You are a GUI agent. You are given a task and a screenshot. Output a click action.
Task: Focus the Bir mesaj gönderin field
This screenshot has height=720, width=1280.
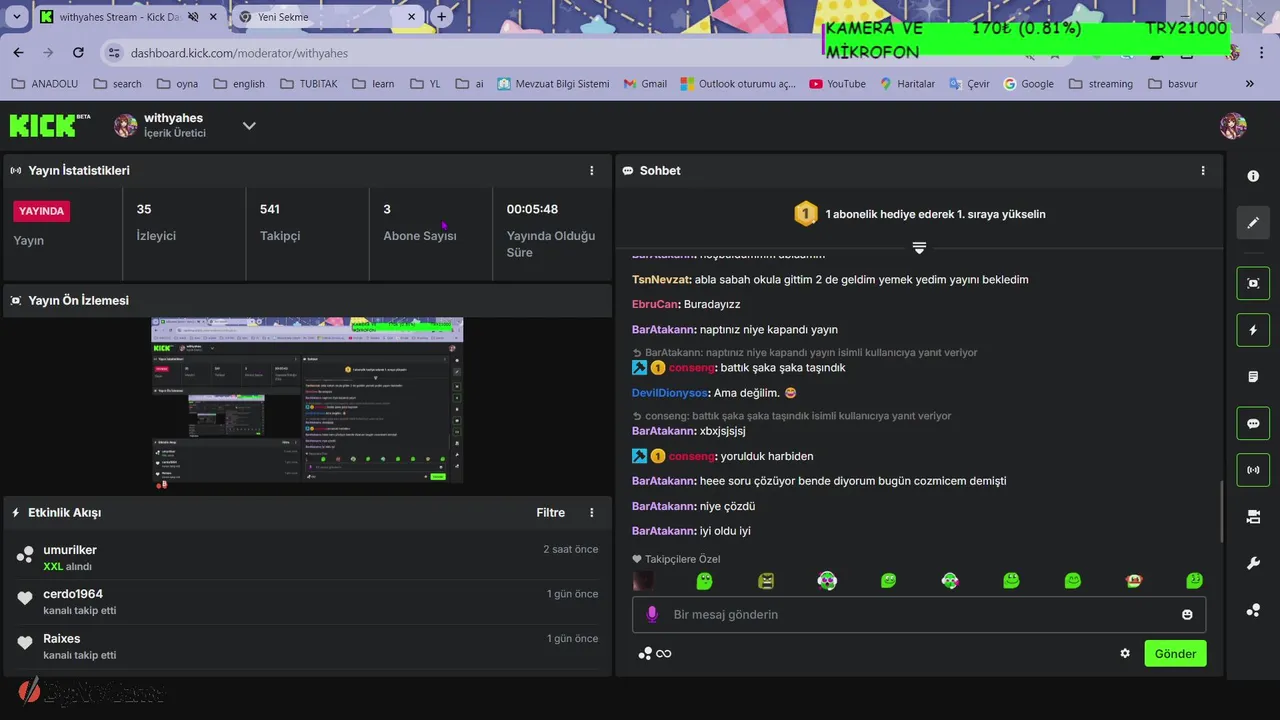pos(919,614)
